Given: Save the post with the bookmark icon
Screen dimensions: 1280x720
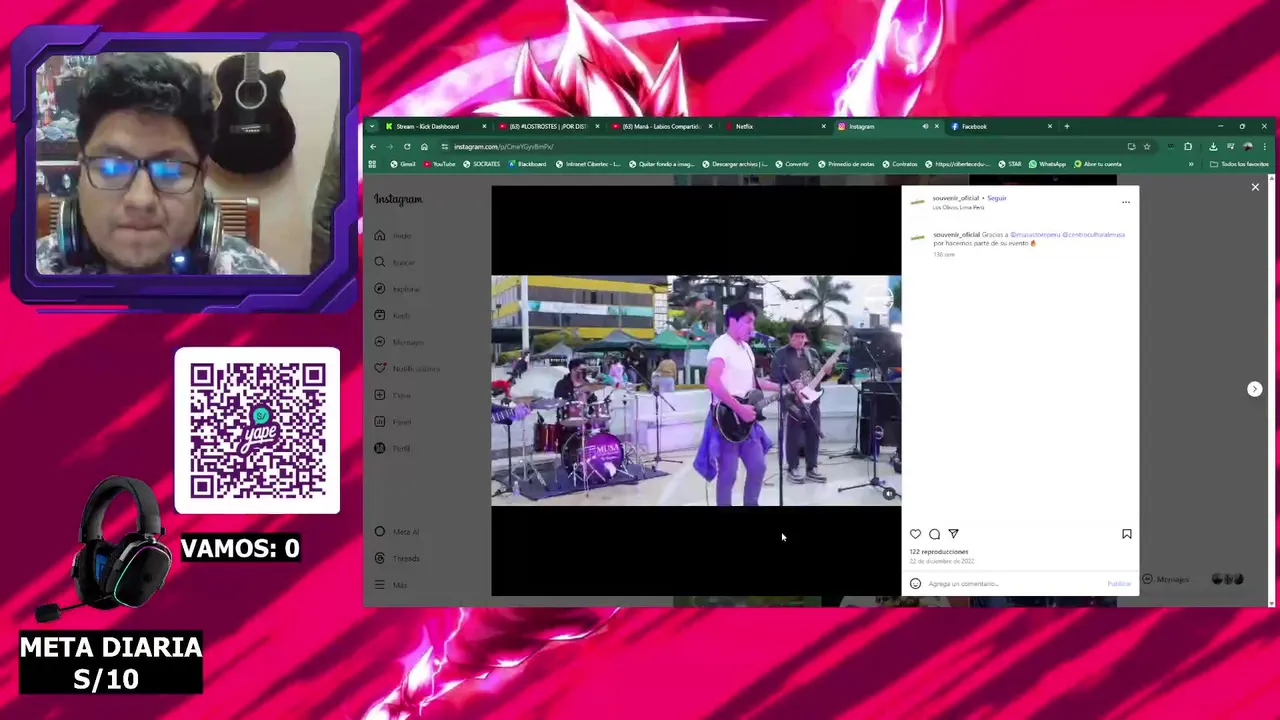Looking at the screenshot, I should coord(1126,534).
